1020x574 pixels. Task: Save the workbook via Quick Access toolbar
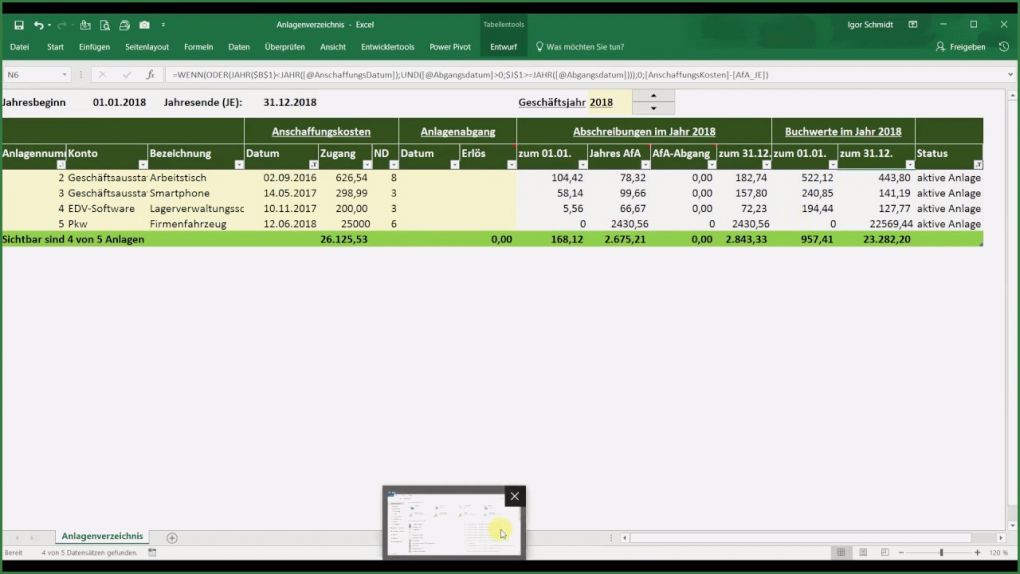coord(19,25)
